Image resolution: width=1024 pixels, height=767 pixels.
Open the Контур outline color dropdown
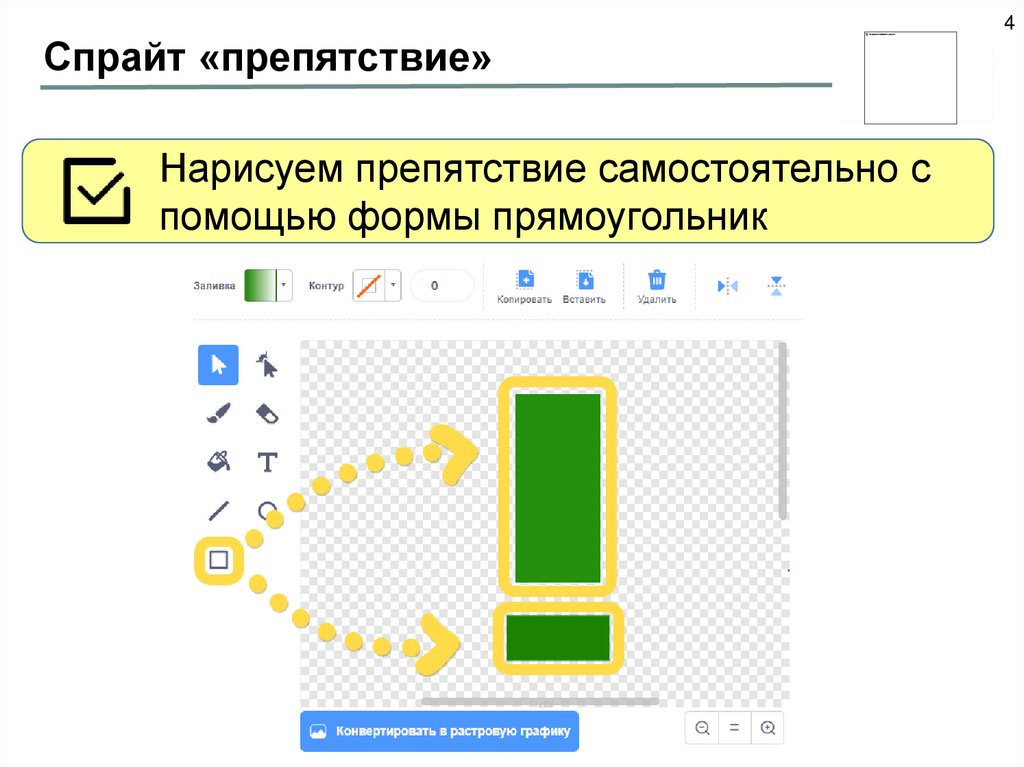[x=392, y=286]
